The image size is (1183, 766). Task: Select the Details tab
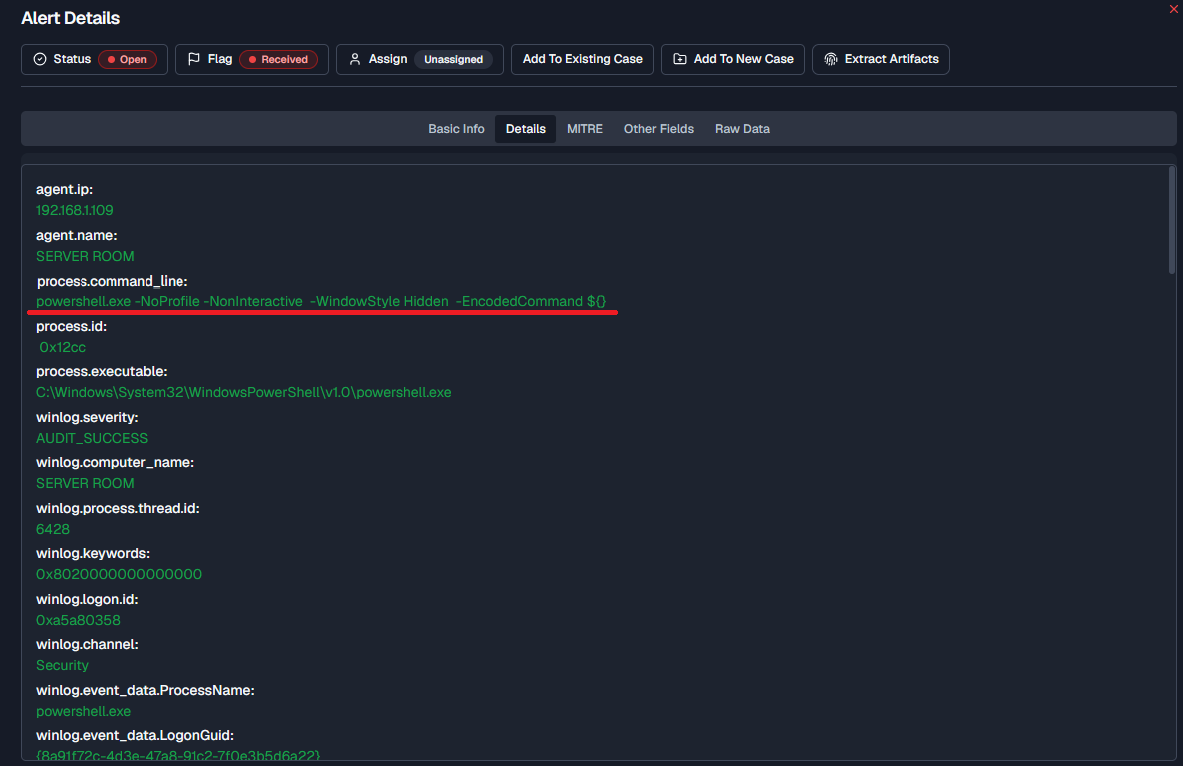[x=526, y=129]
